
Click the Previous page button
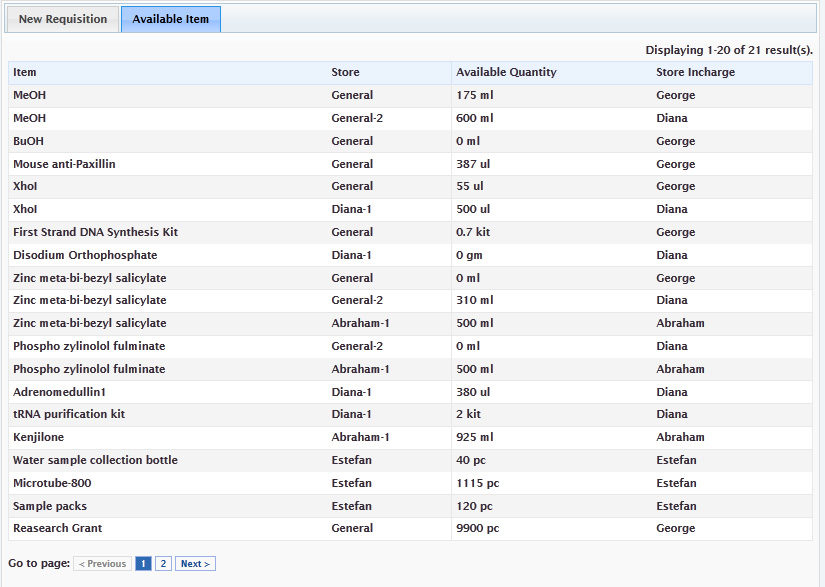[103, 564]
